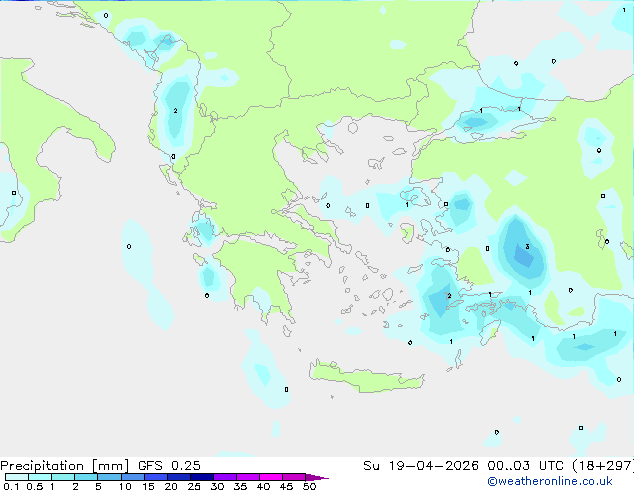Screen dimensions: 634x490
Task: Pick the 0.1–0.5 mm palest cyan legend swatch
Action: [17, 477]
